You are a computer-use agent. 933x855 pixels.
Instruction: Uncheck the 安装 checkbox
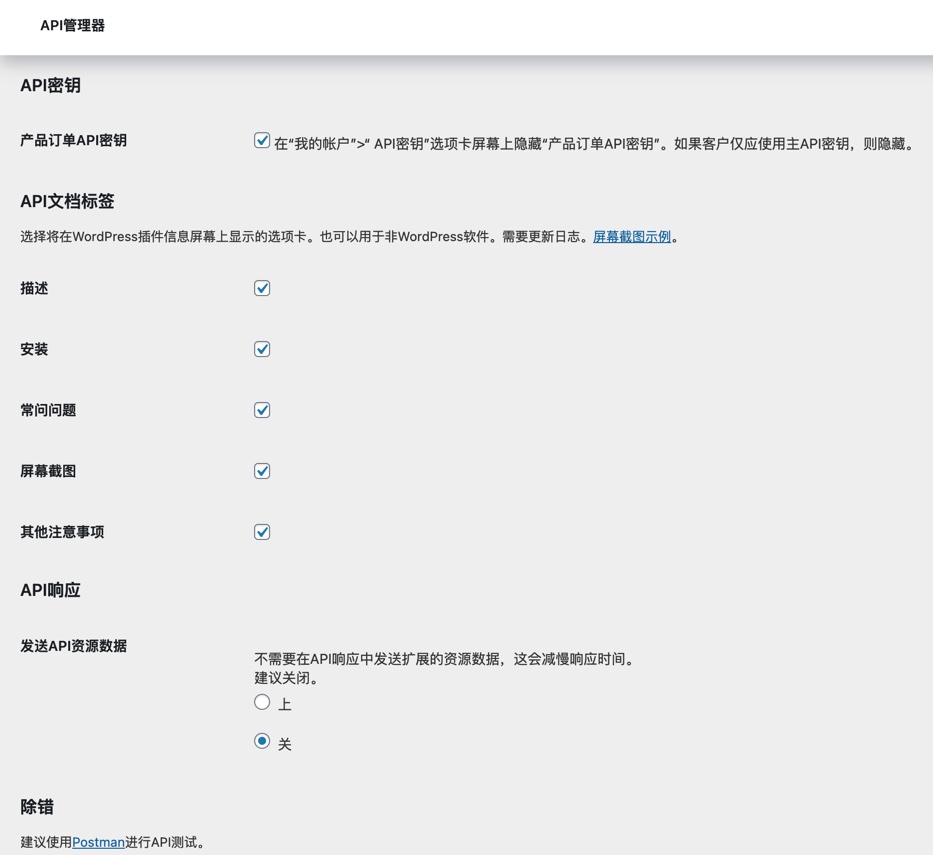click(x=262, y=349)
